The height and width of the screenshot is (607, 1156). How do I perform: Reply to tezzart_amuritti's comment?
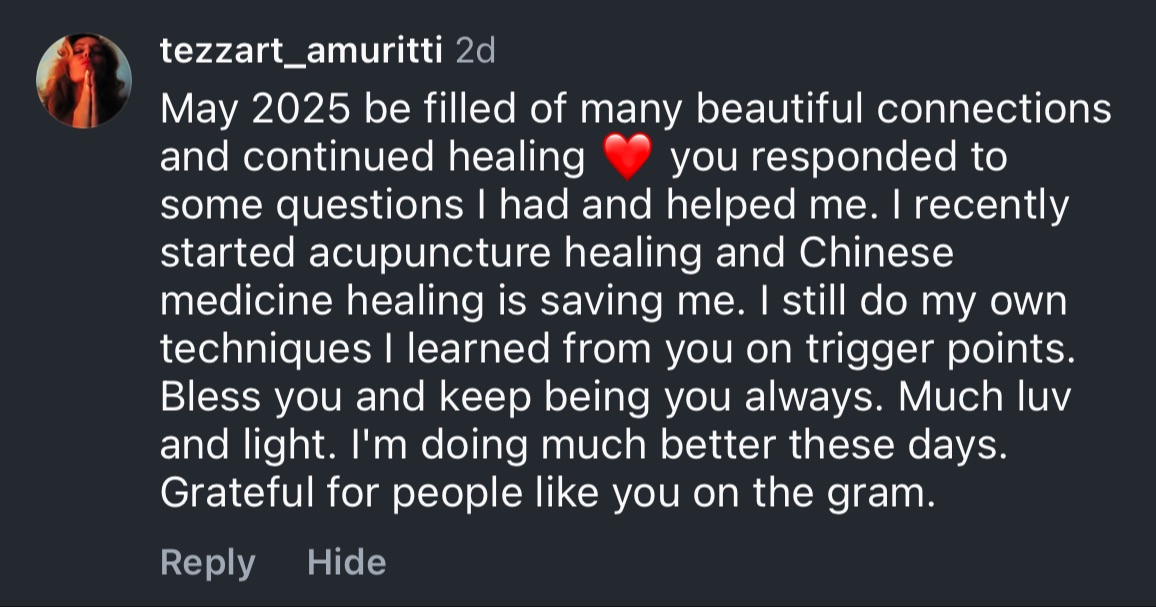click(x=207, y=562)
